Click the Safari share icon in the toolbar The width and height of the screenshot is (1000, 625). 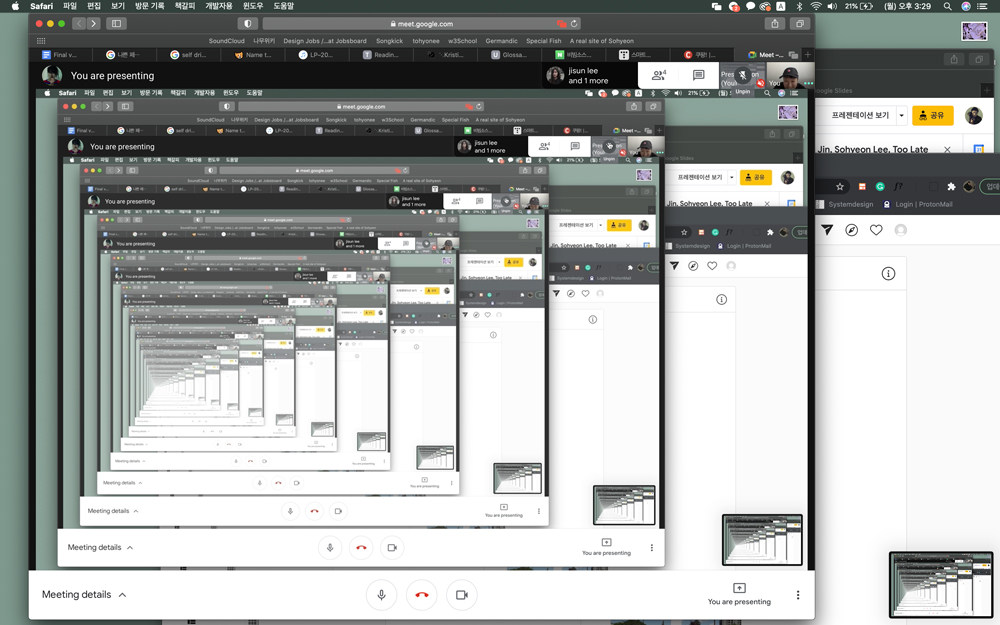pos(775,23)
